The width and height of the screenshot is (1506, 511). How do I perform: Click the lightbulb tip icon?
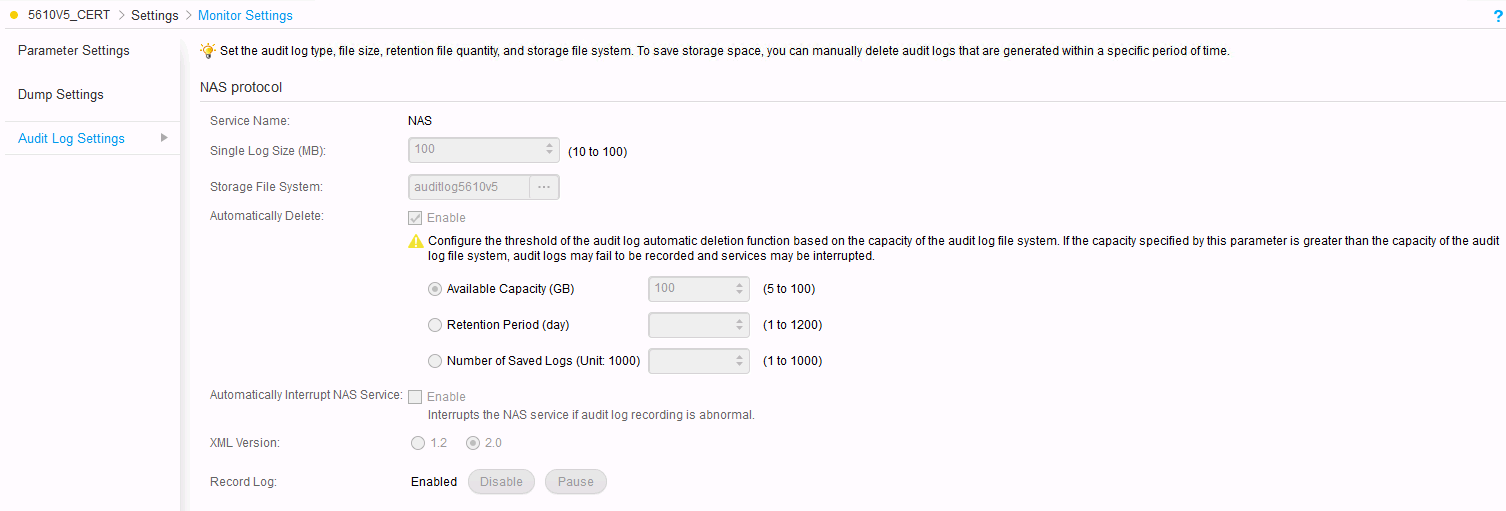pos(208,51)
